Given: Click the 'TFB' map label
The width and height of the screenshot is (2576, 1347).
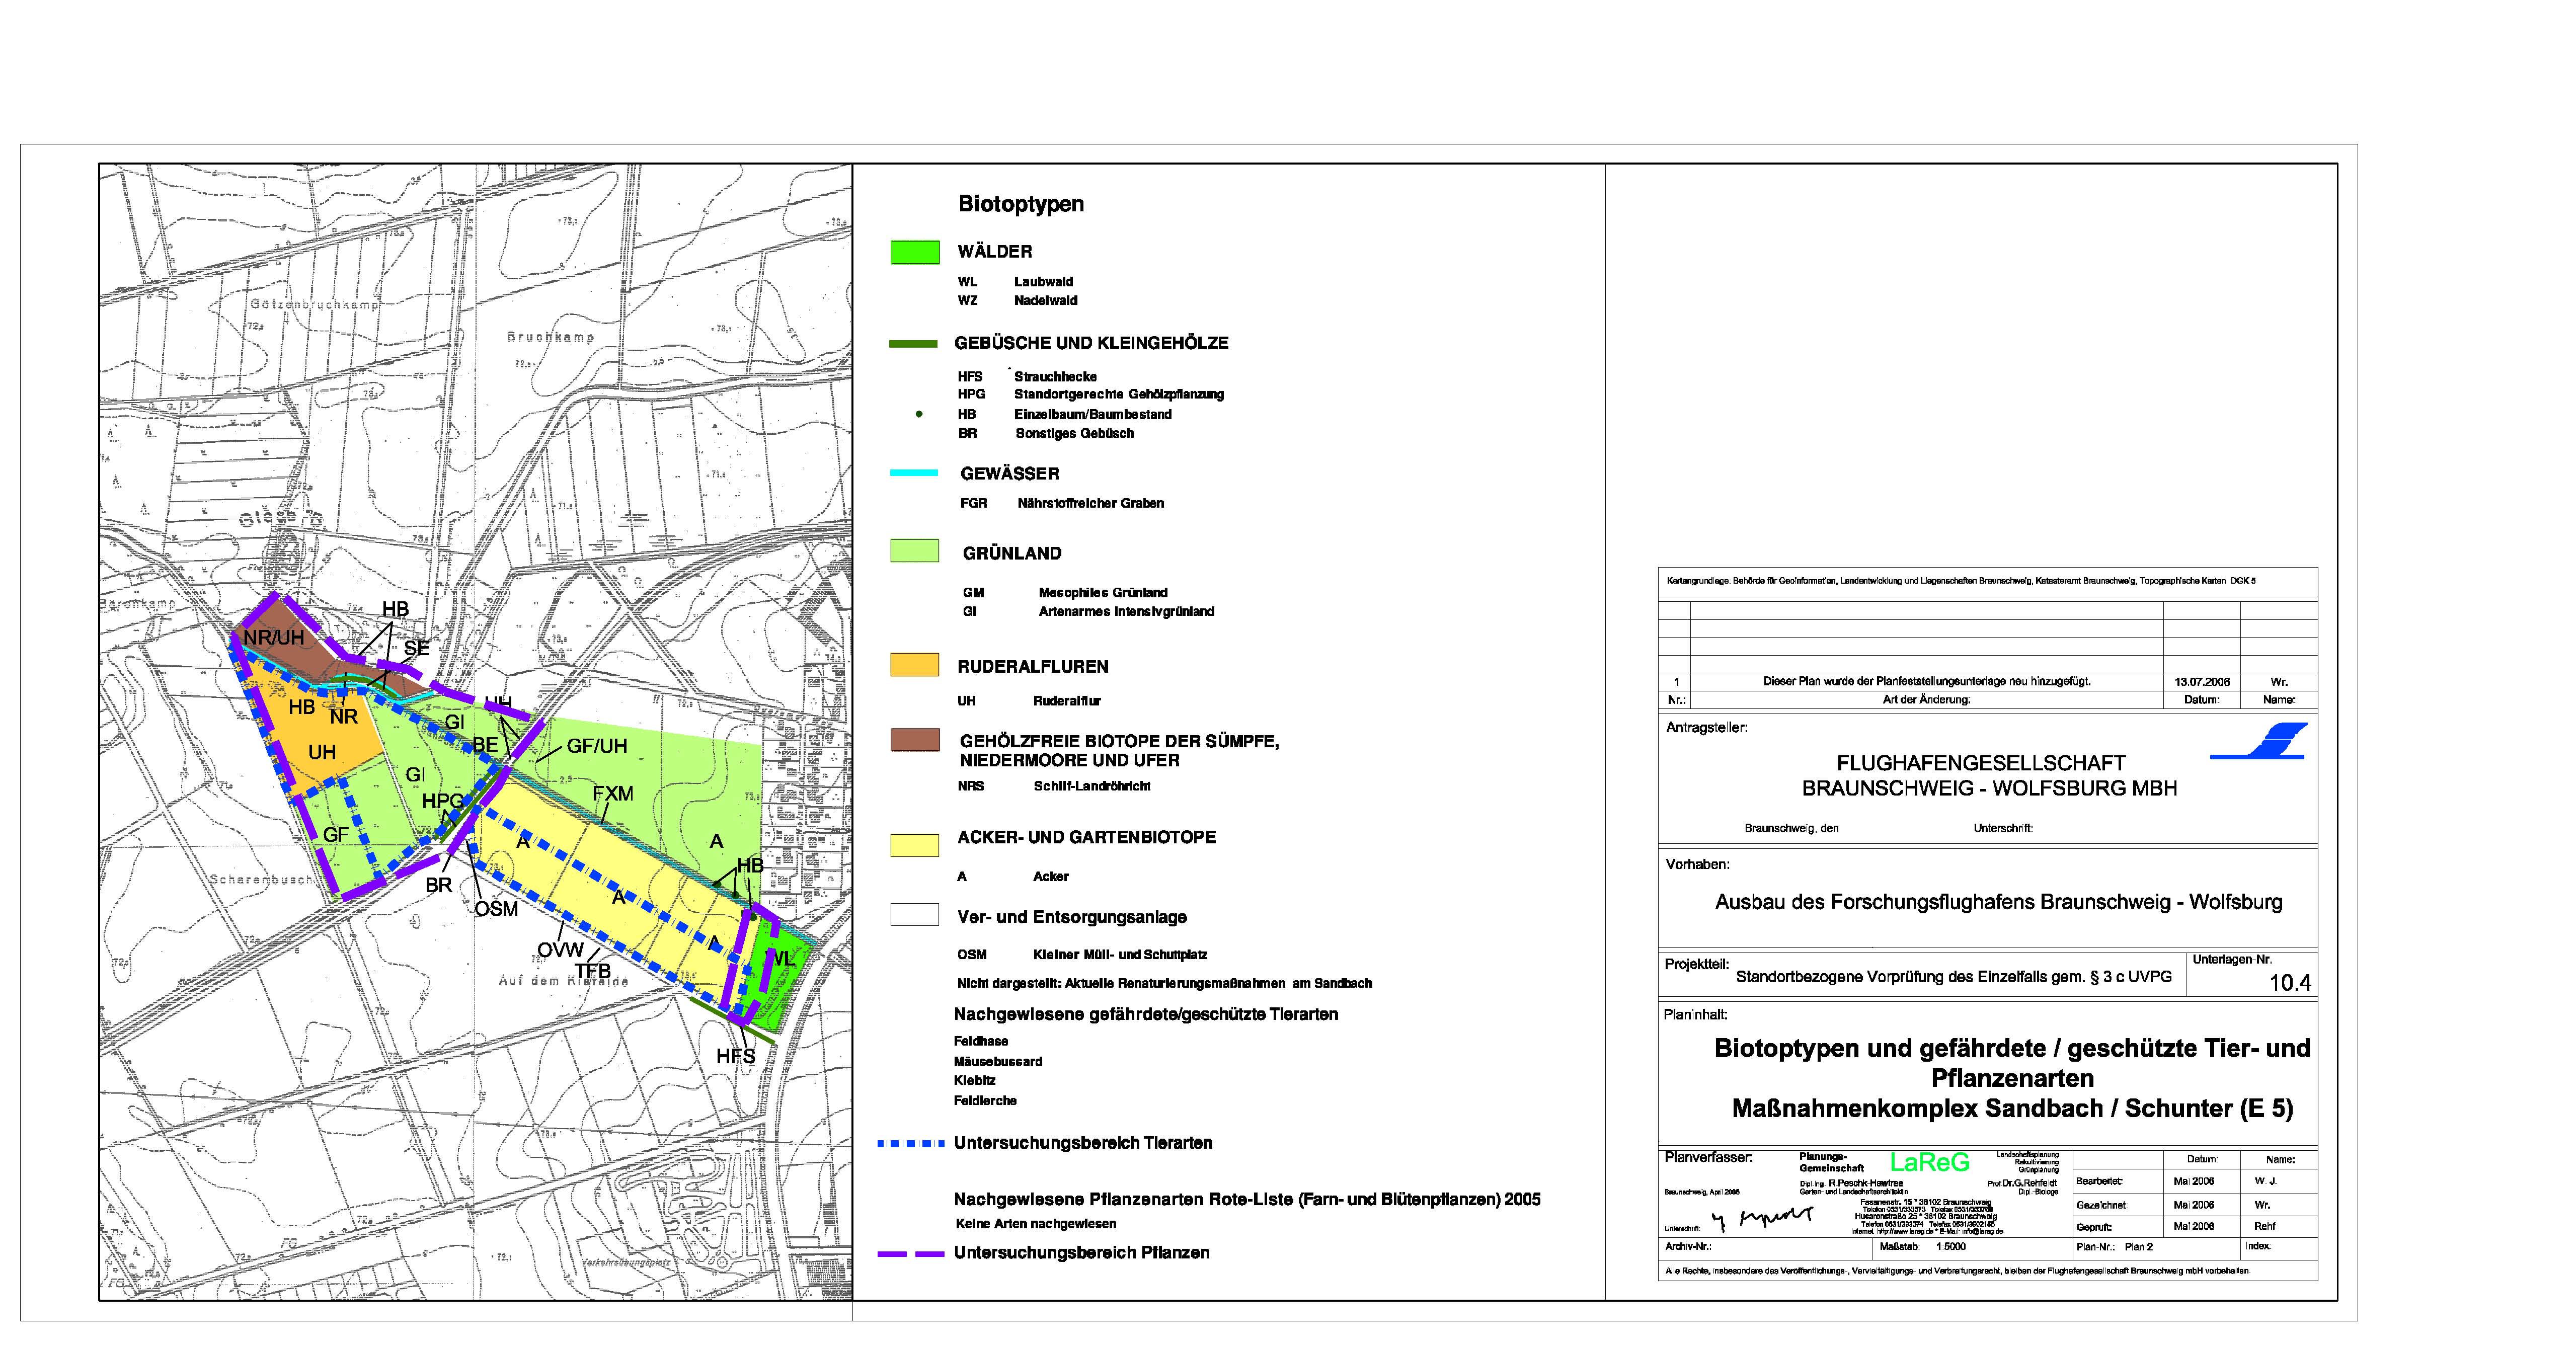Looking at the screenshot, I should click(x=592, y=971).
